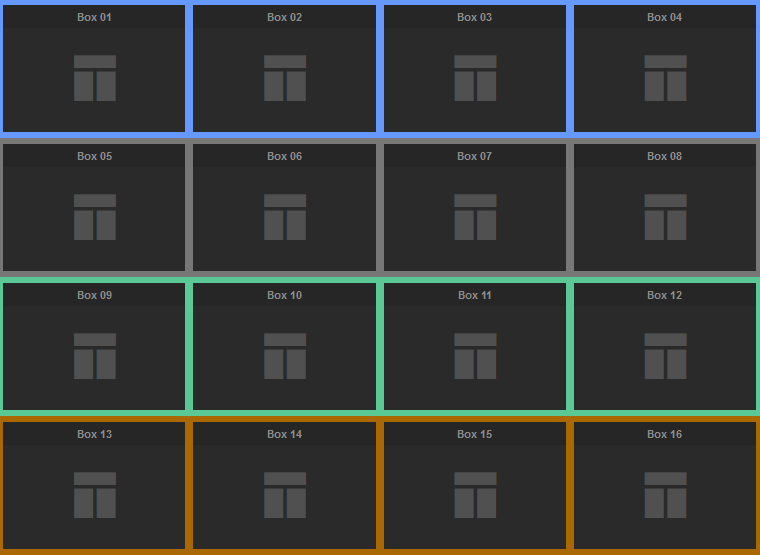Select the "Box 10" header label
760x555 pixels.
coord(285,295)
